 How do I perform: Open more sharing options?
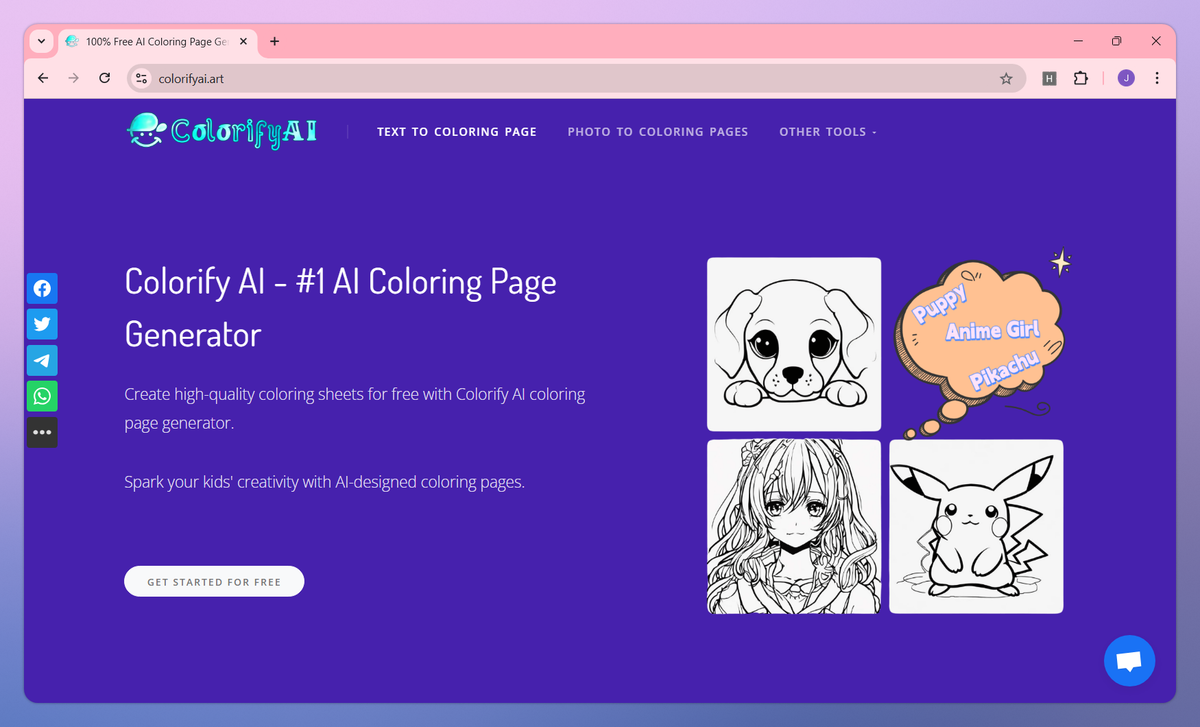click(x=42, y=432)
